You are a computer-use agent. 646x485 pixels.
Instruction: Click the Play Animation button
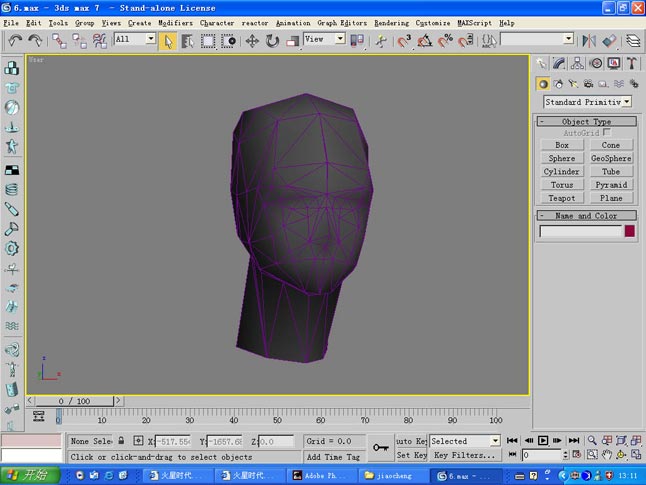543,440
